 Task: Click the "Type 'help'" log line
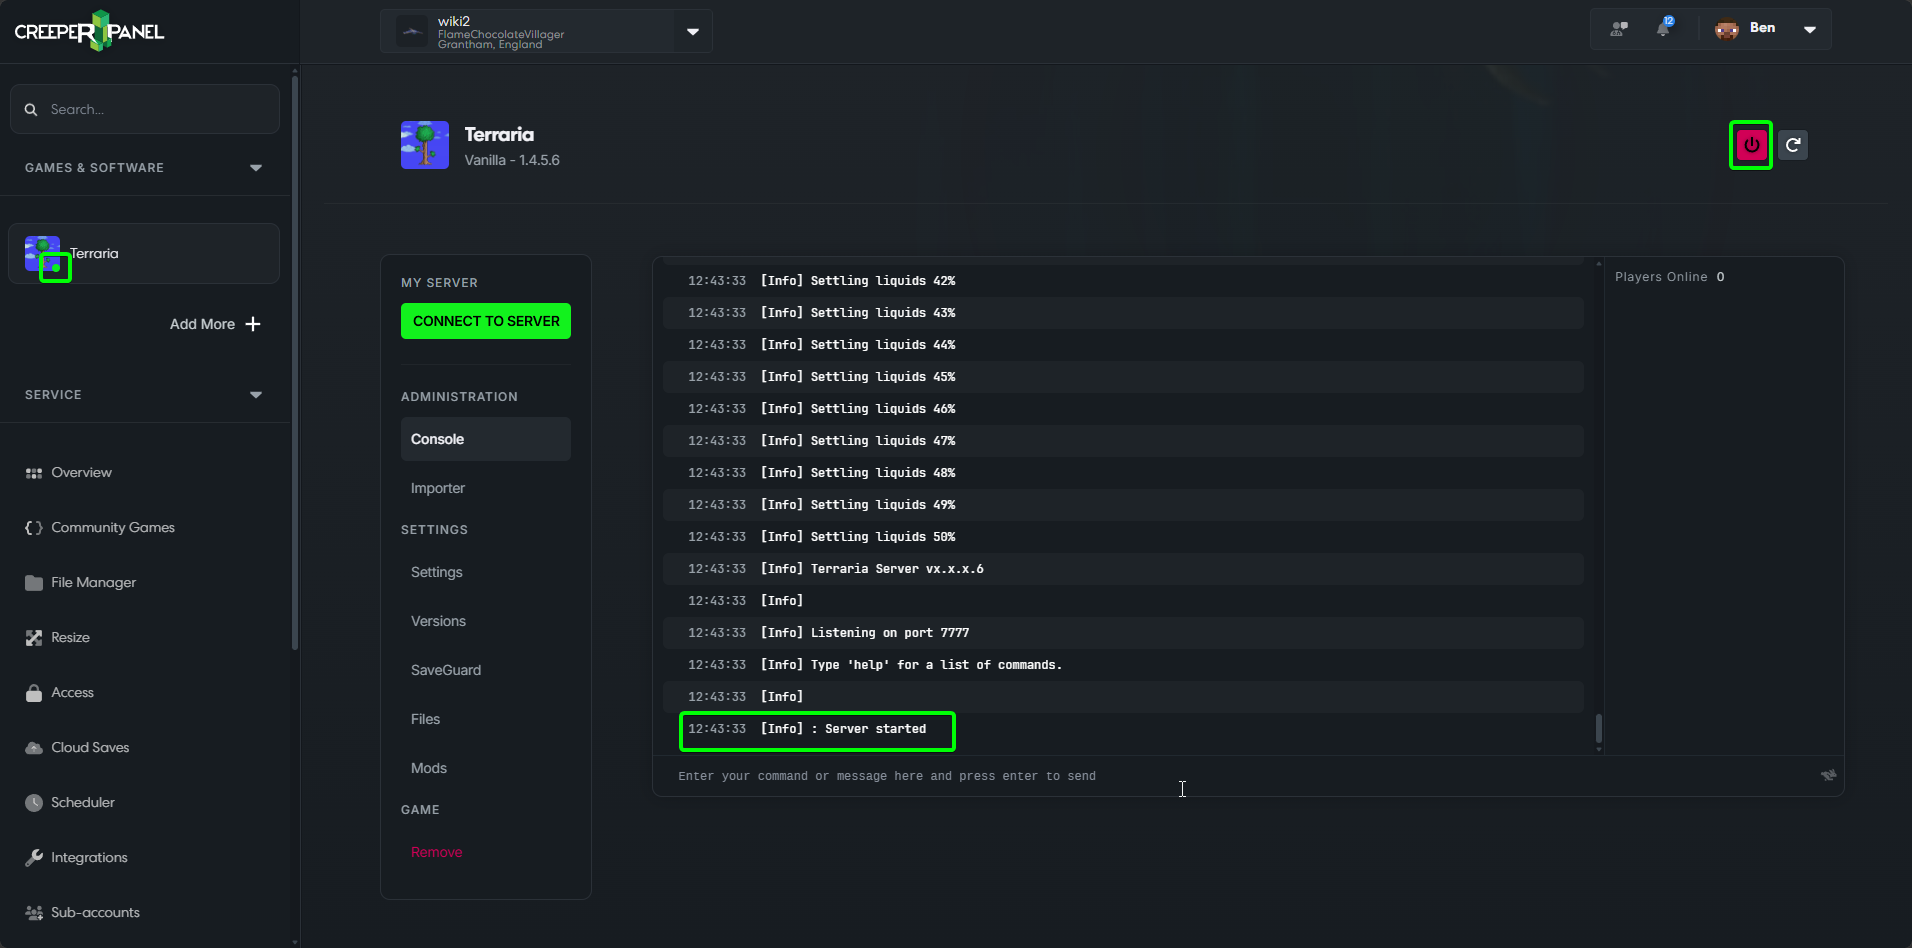pos(1123,665)
